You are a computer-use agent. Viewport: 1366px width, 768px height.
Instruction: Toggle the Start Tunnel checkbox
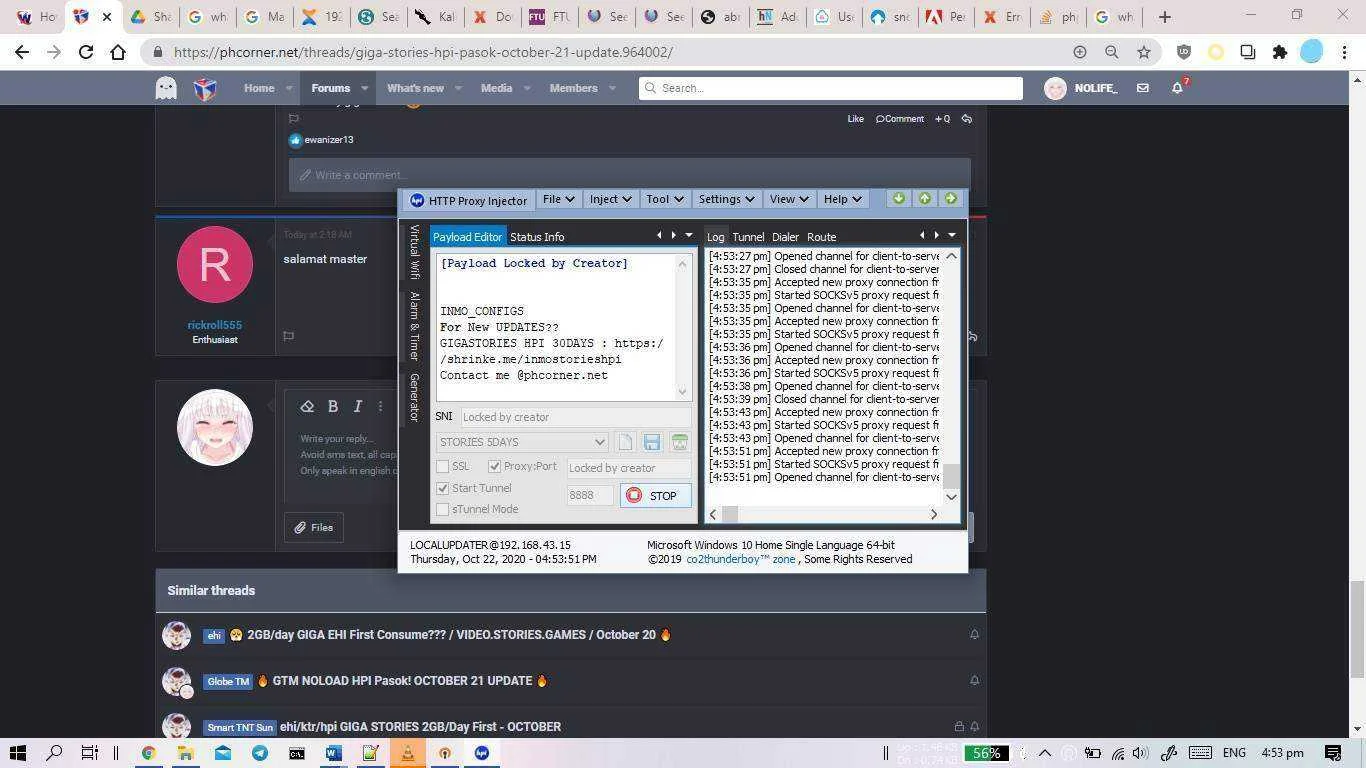442,488
